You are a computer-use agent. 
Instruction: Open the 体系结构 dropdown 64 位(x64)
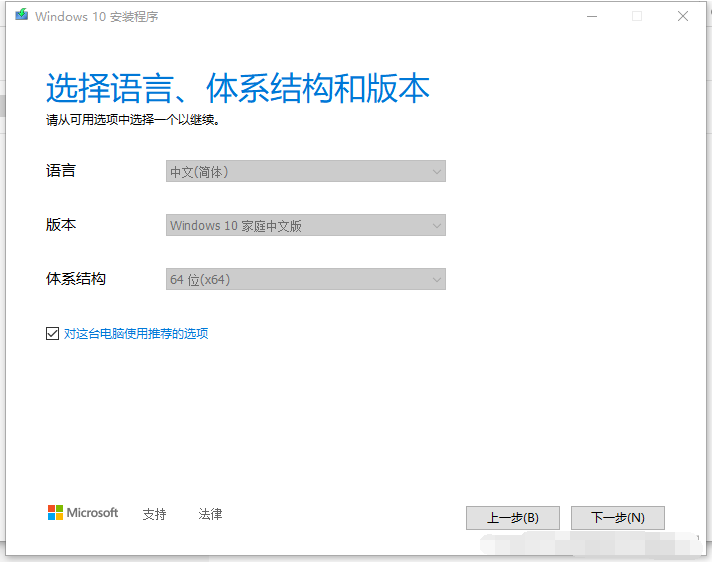click(306, 279)
